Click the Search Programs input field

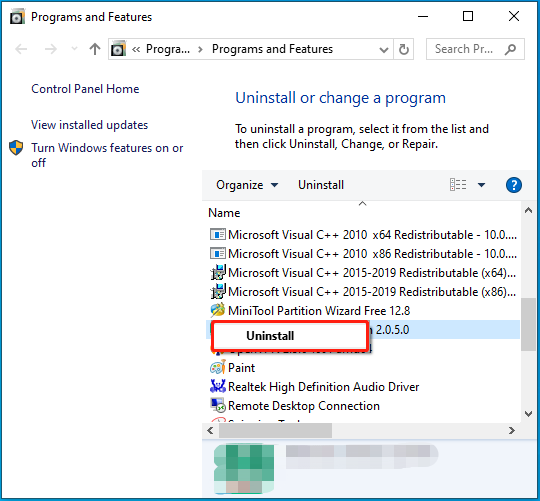click(475, 49)
